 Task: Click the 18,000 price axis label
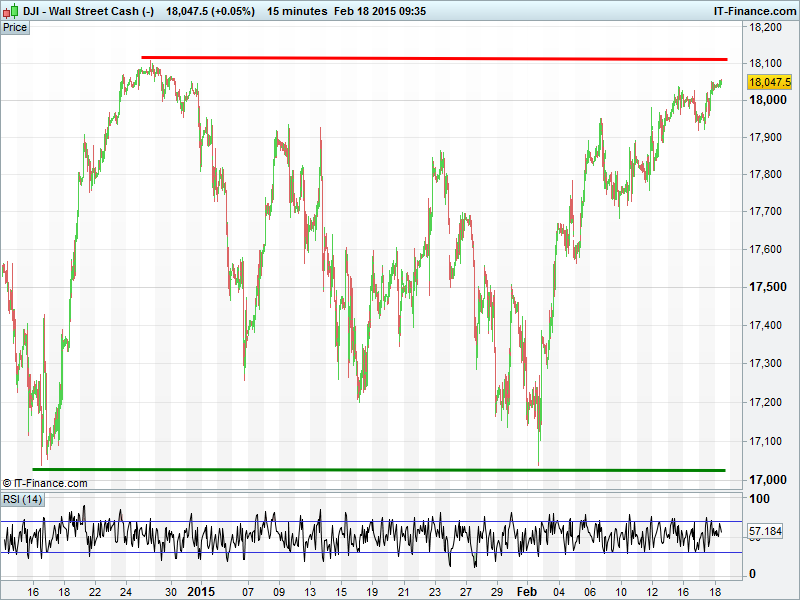[767, 99]
